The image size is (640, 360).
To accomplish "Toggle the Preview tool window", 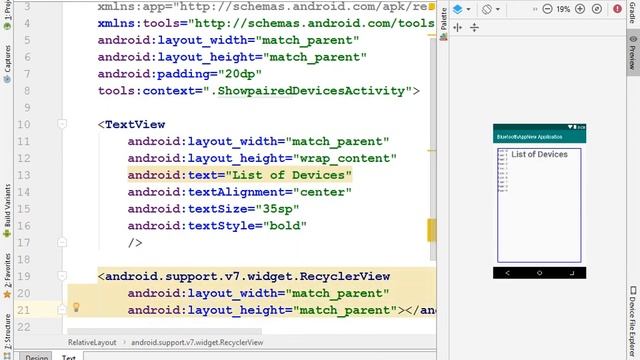I will [x=633, y=52].
